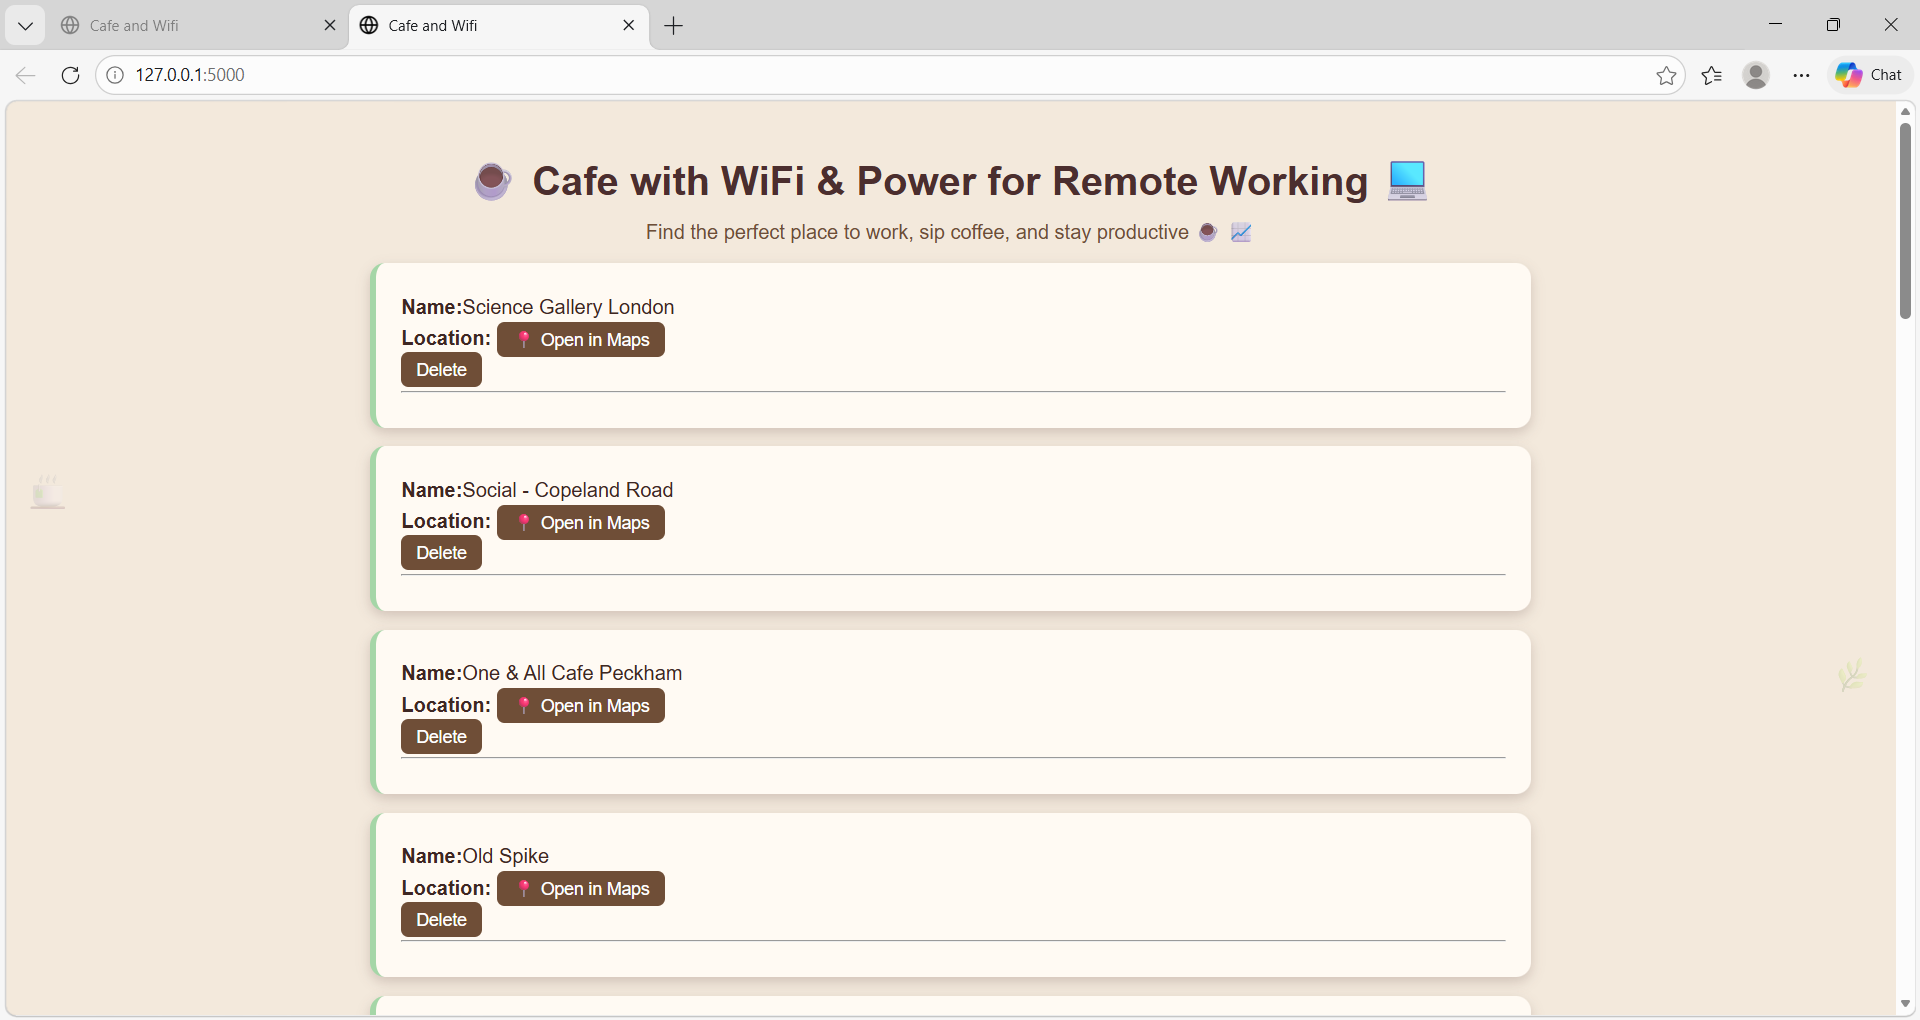Screen dimensions: 1920x1020
Task: Click the page scrollbar down arrow
Action: coord(1905,1003)
